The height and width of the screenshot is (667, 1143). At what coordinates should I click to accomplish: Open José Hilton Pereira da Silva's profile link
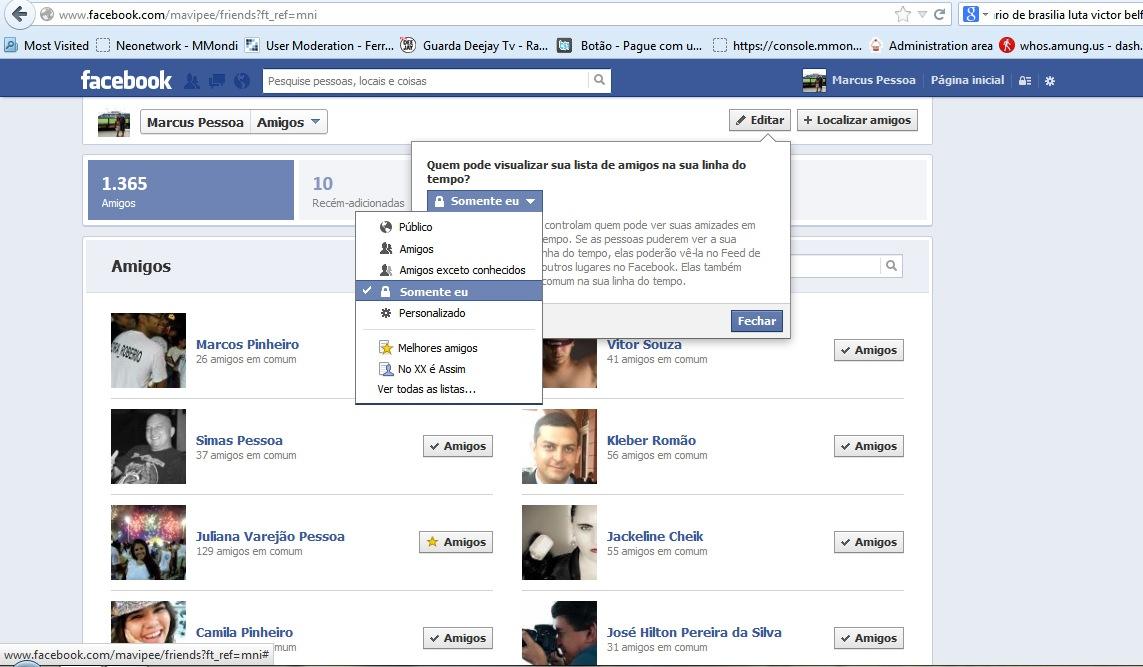[694, 632]
